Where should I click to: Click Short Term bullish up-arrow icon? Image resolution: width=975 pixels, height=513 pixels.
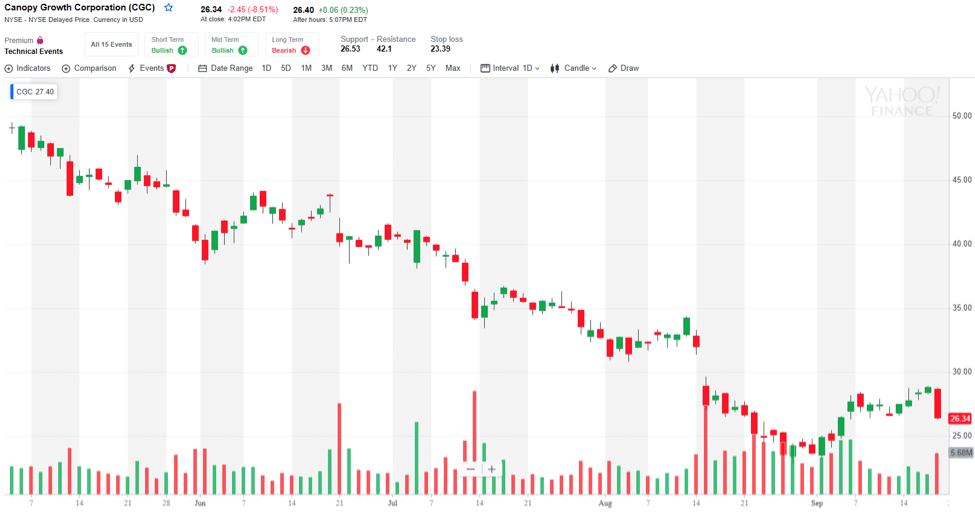point(182,50)
